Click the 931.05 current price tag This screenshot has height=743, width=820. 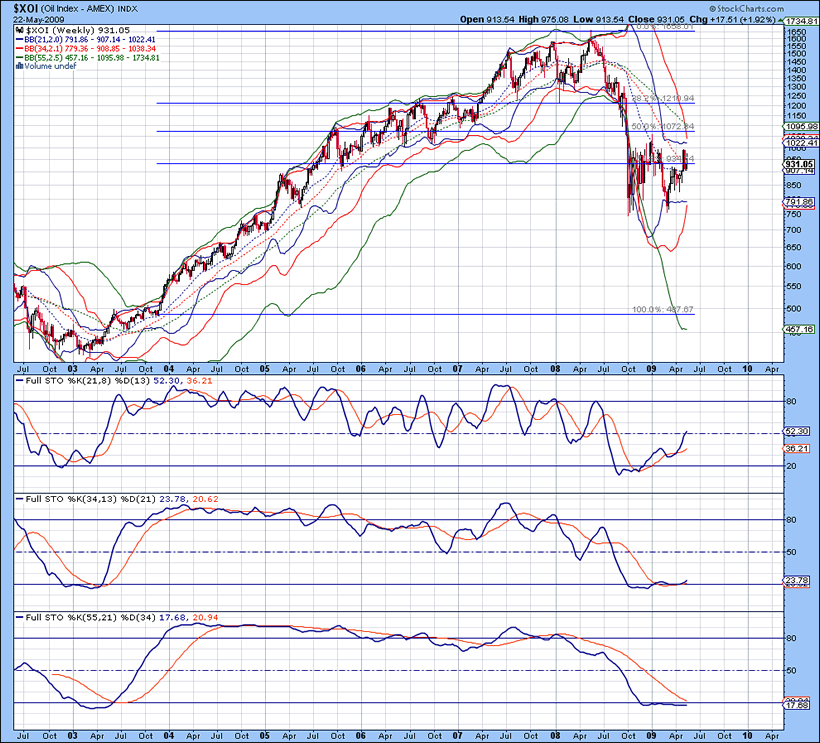[799, 164]
